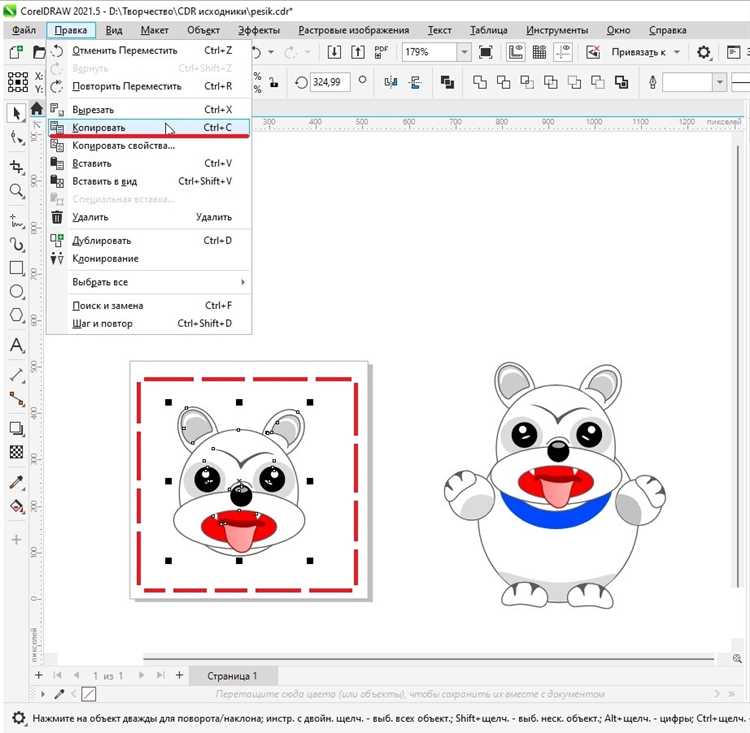Select the Pick (arrow) tool
750x733 pixels.
16,113
